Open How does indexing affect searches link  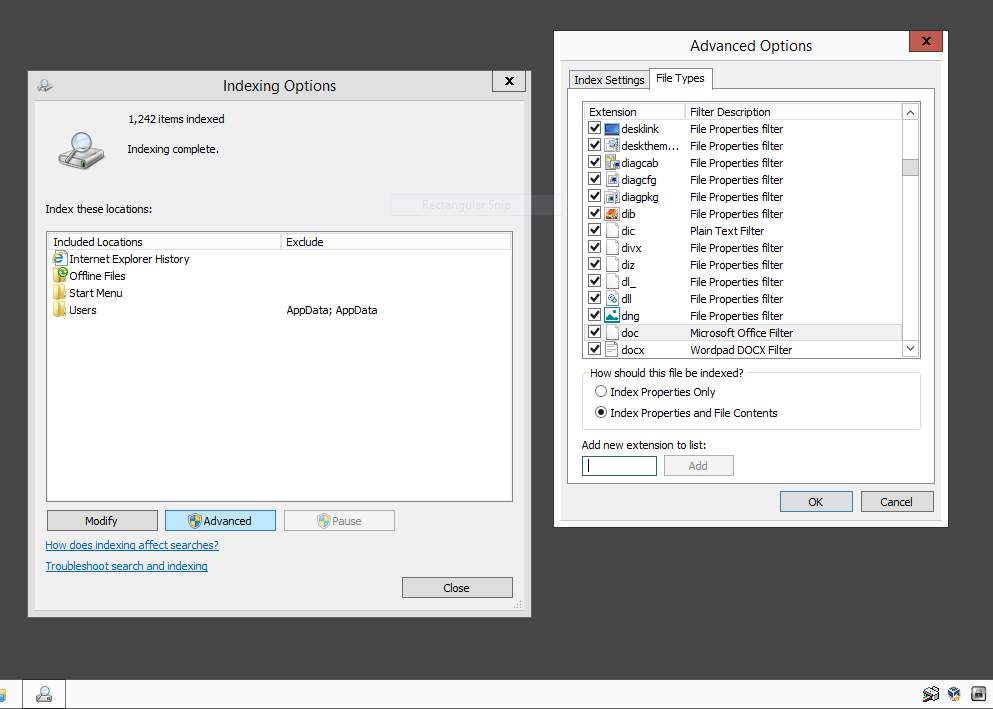(132, 545)
